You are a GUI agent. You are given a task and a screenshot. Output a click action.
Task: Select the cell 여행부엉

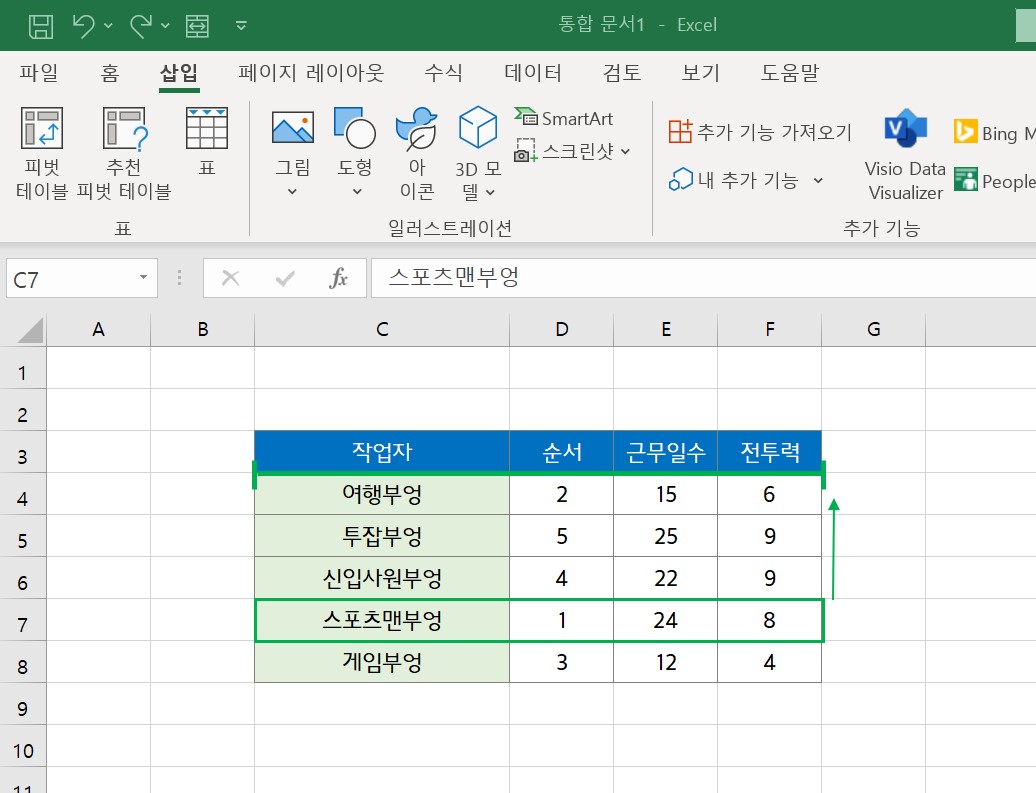point(382,494)
